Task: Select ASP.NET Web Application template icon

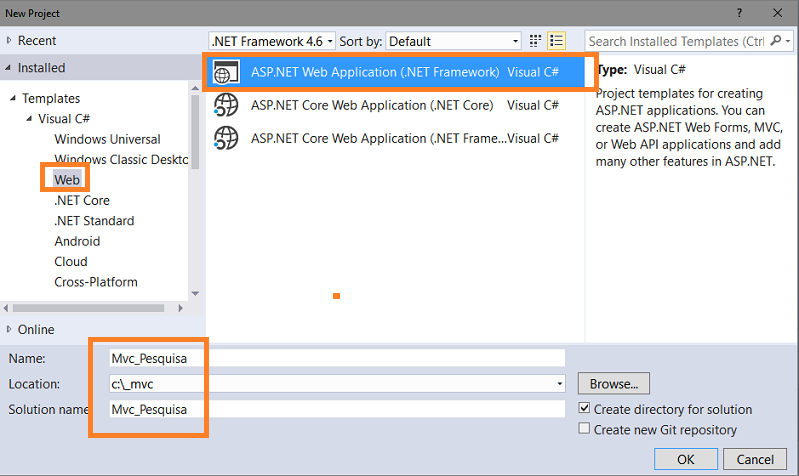Action: tap(226, 72)
